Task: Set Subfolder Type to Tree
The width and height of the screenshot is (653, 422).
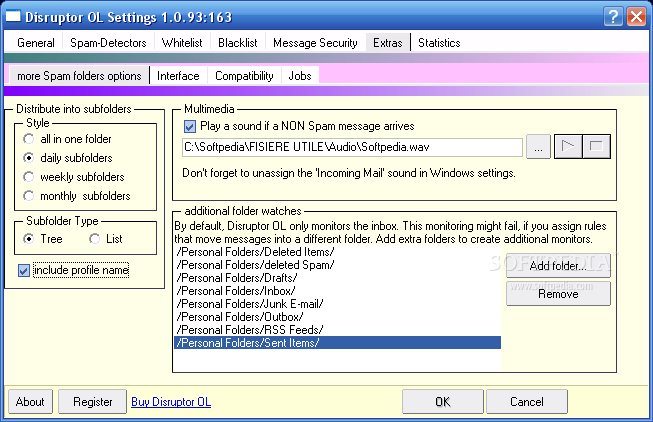Action: (43, 239)
